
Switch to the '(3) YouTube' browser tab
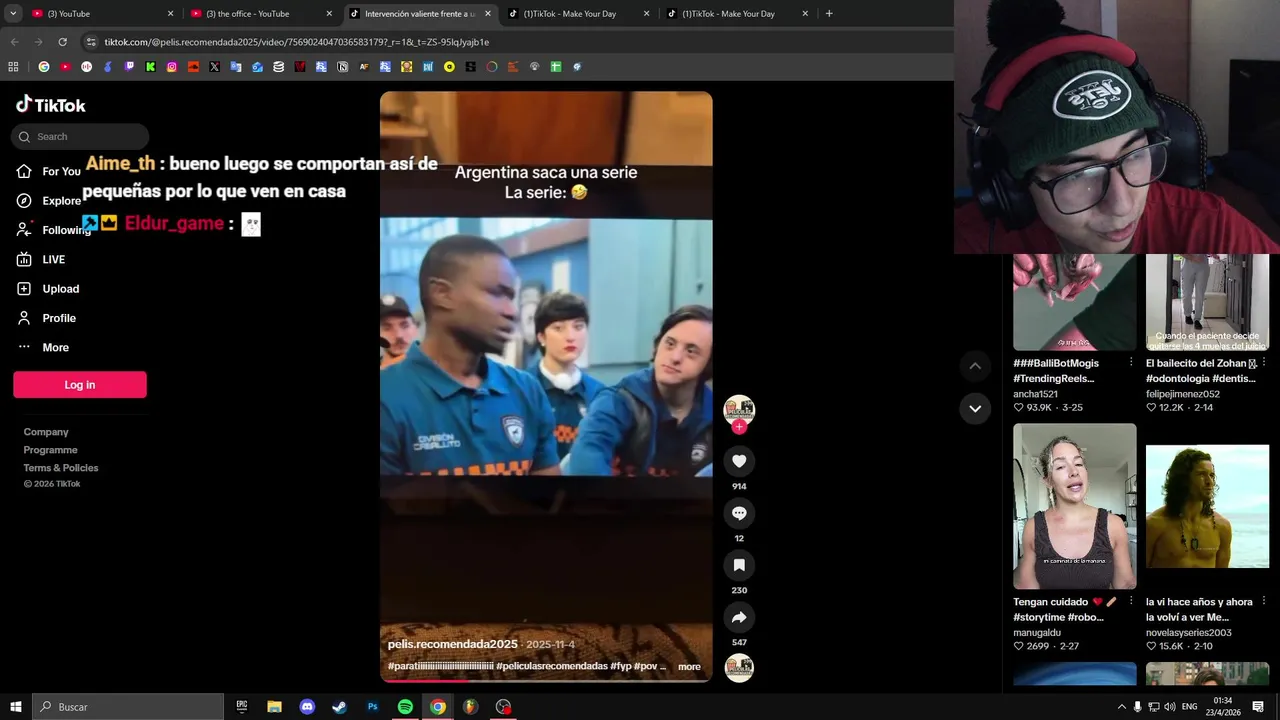point(102,14)
